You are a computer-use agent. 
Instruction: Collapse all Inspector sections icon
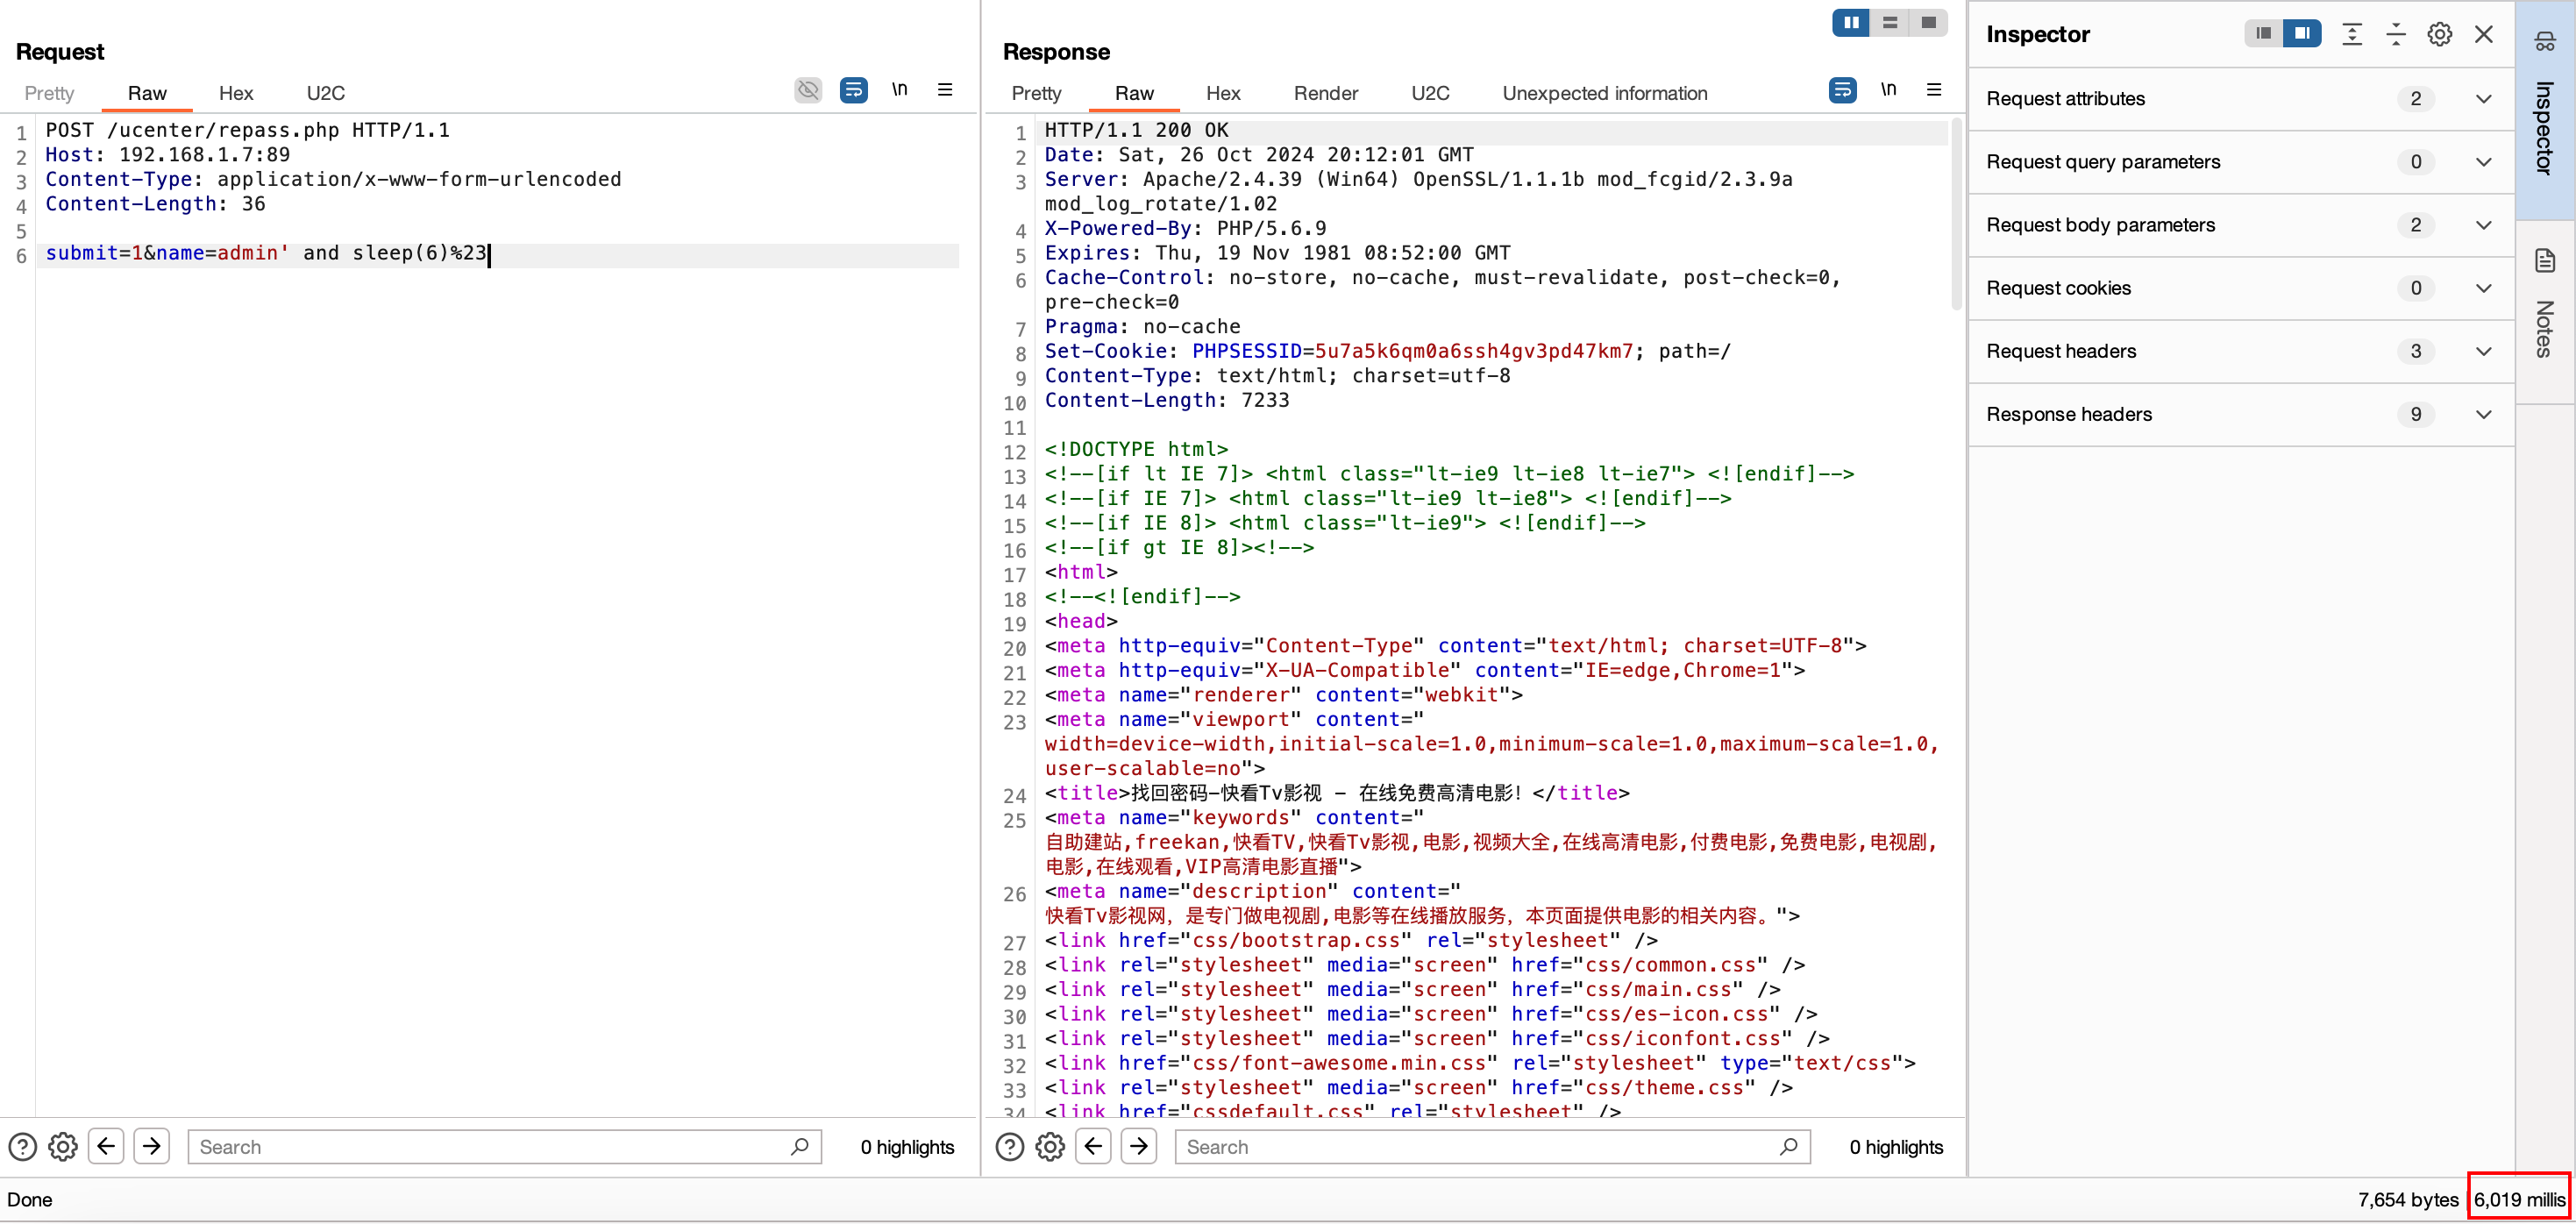click(x=2396, y=34)
